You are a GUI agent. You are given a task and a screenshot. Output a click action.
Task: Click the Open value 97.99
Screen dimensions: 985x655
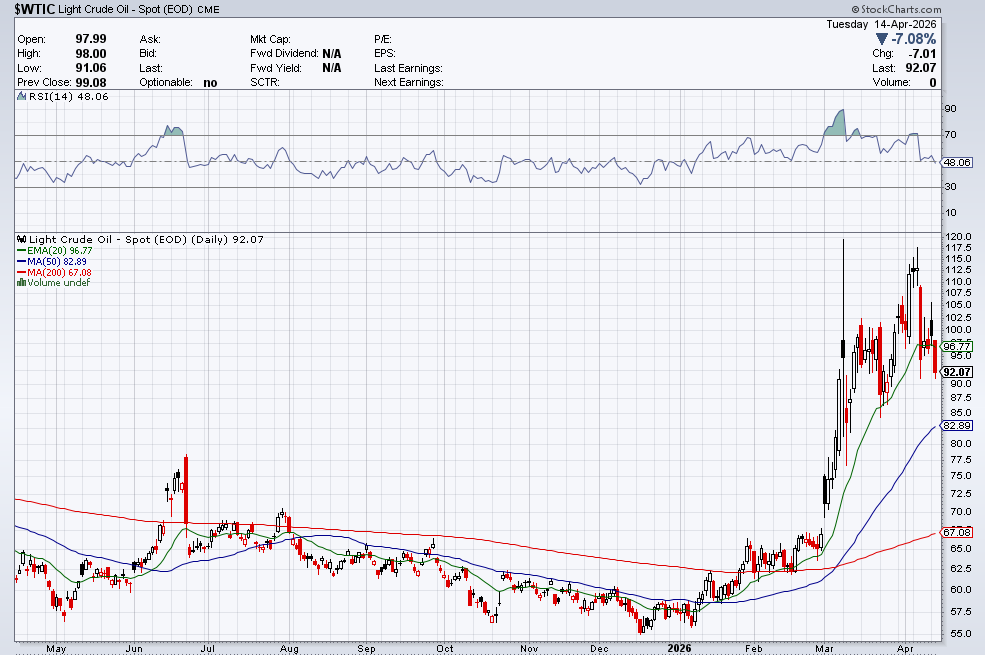point(91,39)
